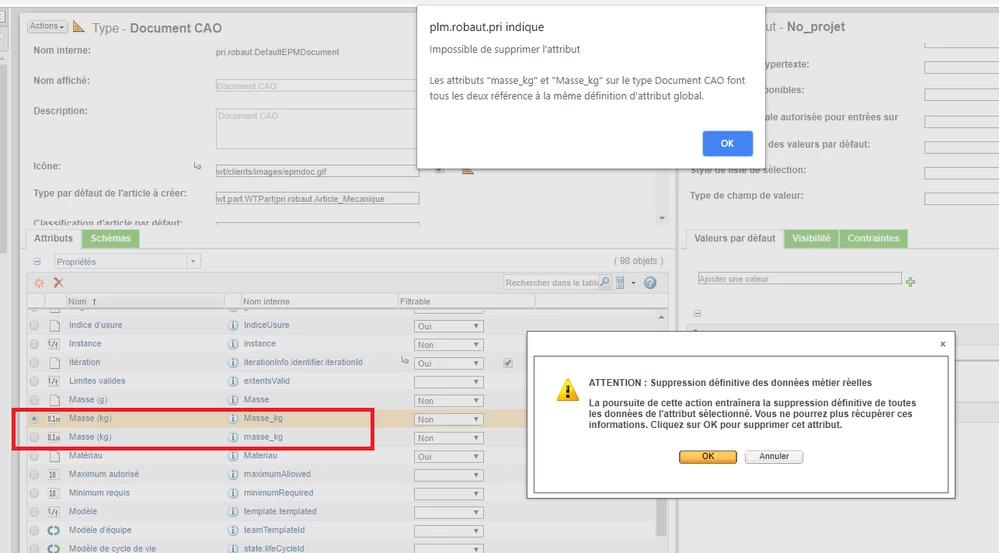
Task: Switch to the Attributs tab
Action: (54, 238)
